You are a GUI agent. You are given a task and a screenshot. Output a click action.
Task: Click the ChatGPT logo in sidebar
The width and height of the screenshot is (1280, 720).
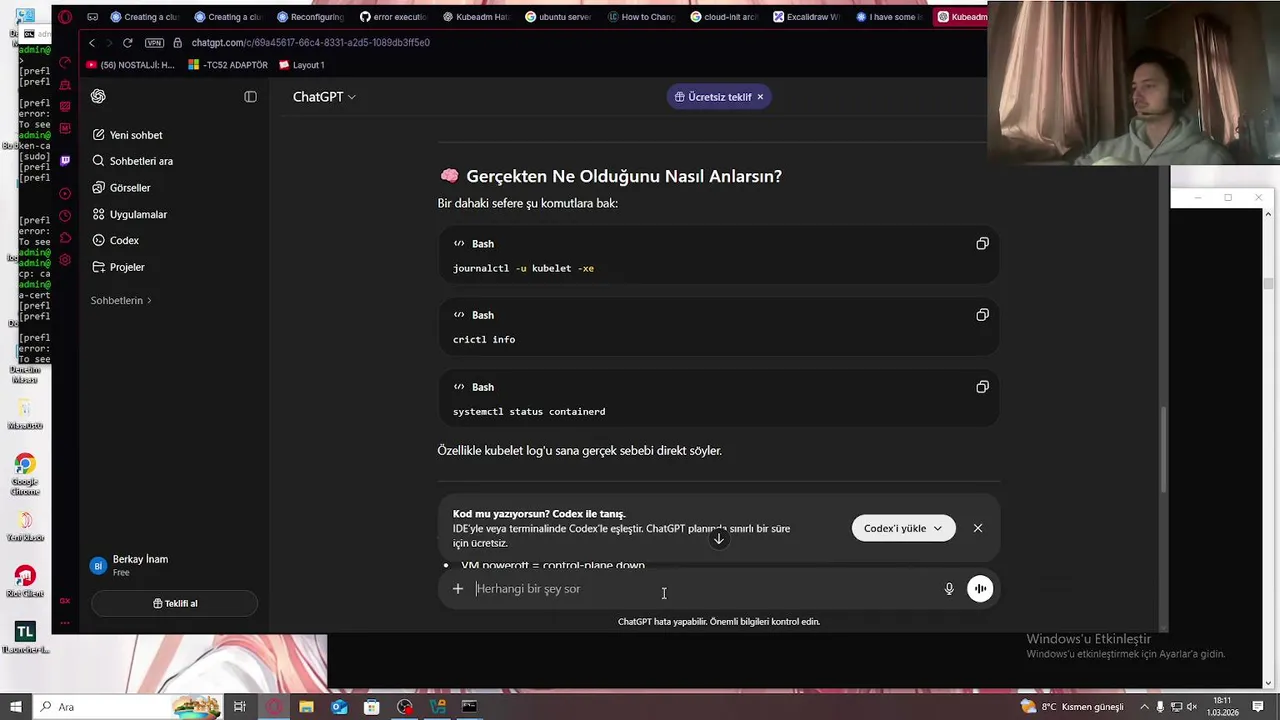click(x=98, y=97)
